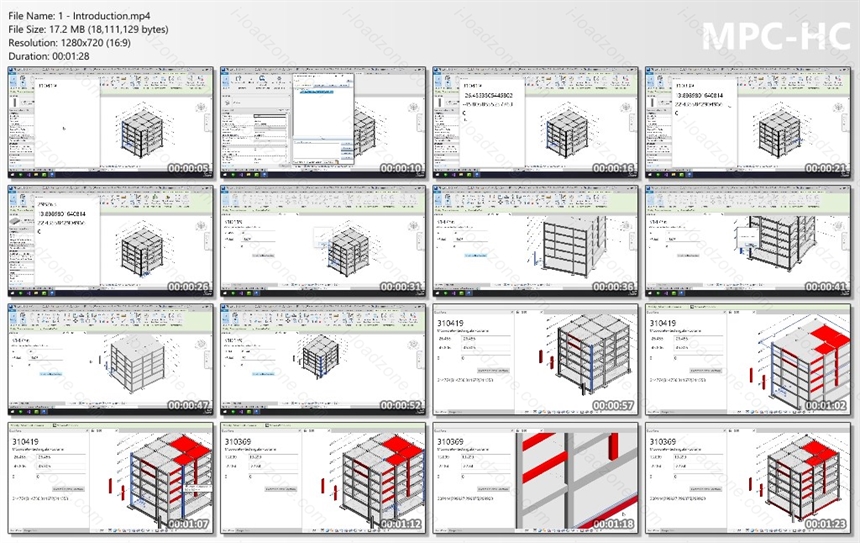Click the 00:00:31 video thumbnail

[323, 241]
